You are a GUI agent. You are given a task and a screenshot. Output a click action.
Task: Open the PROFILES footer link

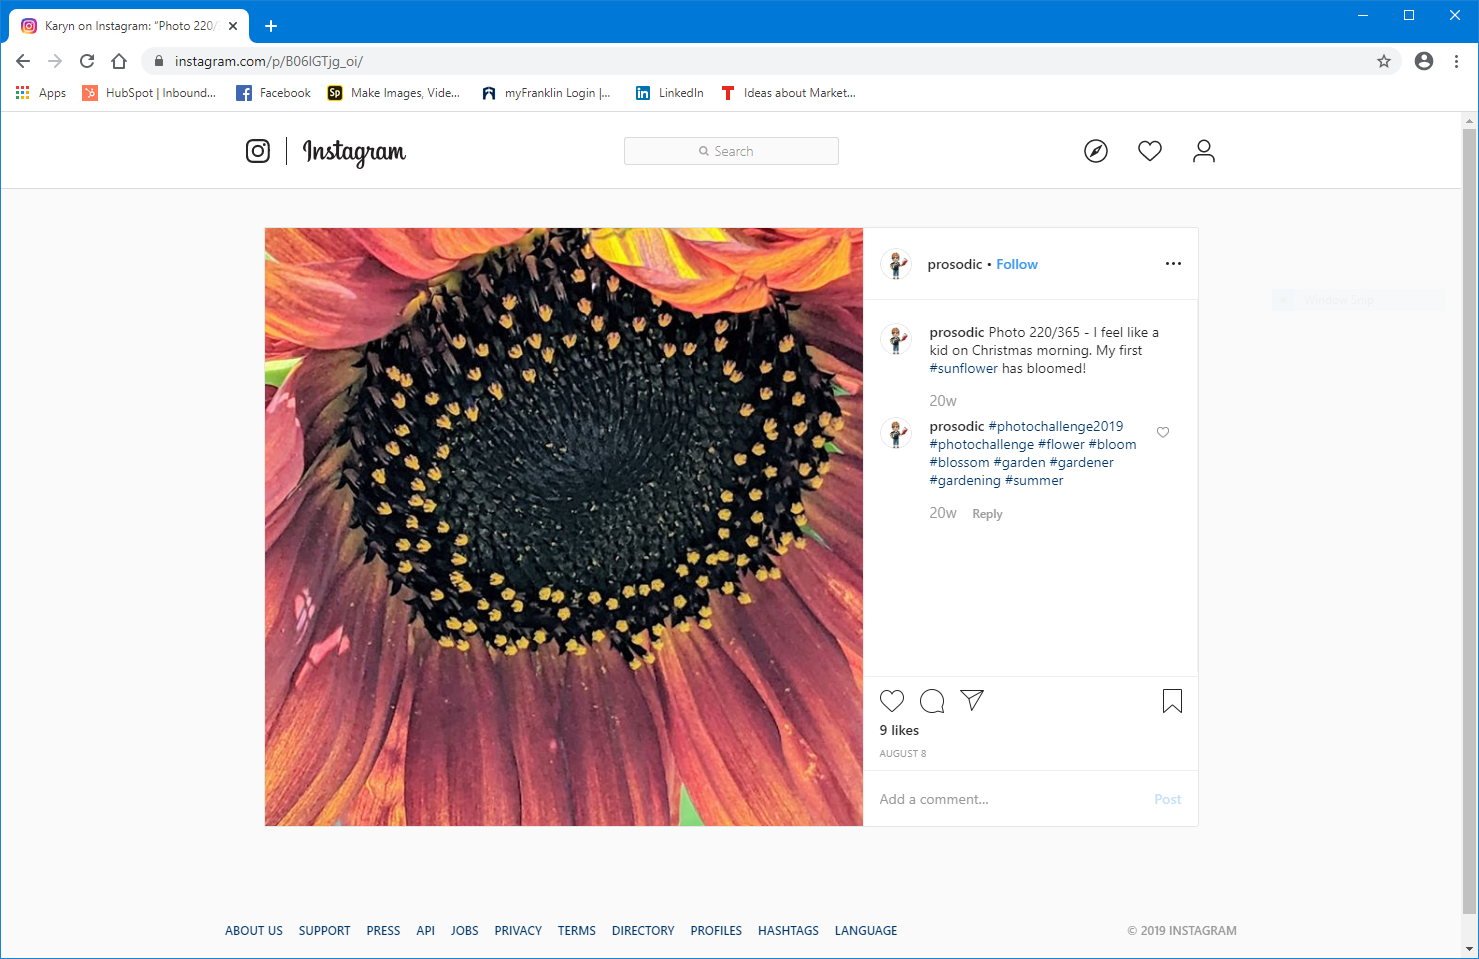point(716,931)
